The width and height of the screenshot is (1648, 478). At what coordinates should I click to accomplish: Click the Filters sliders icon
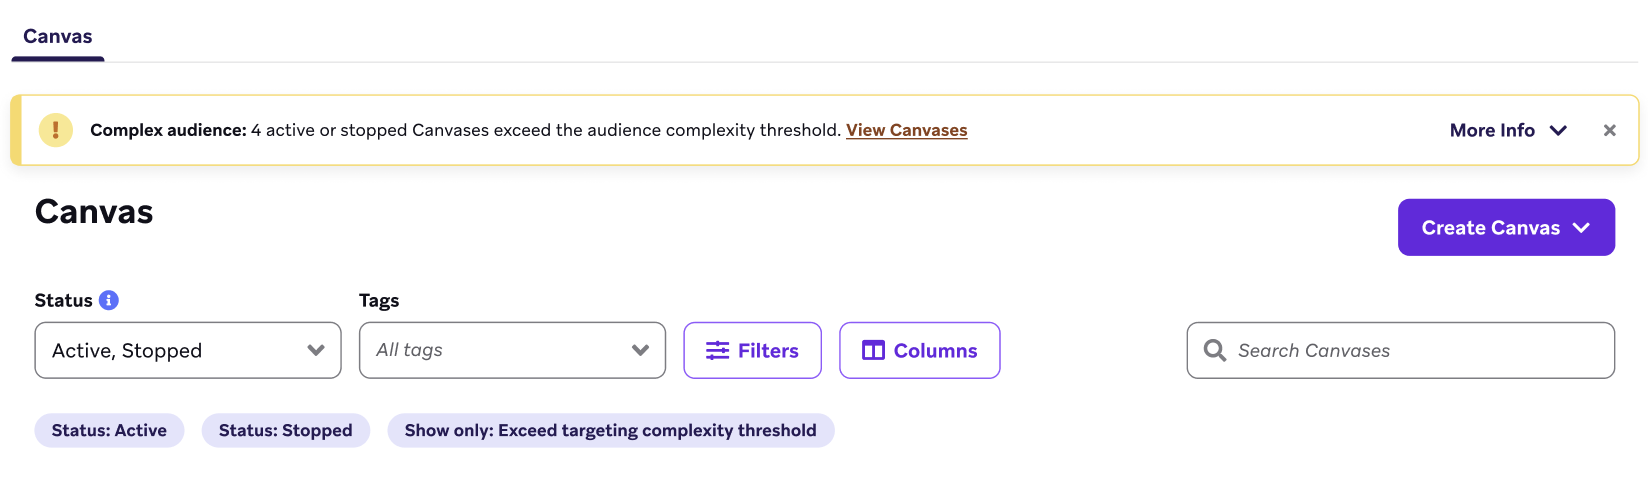point(717,350)
